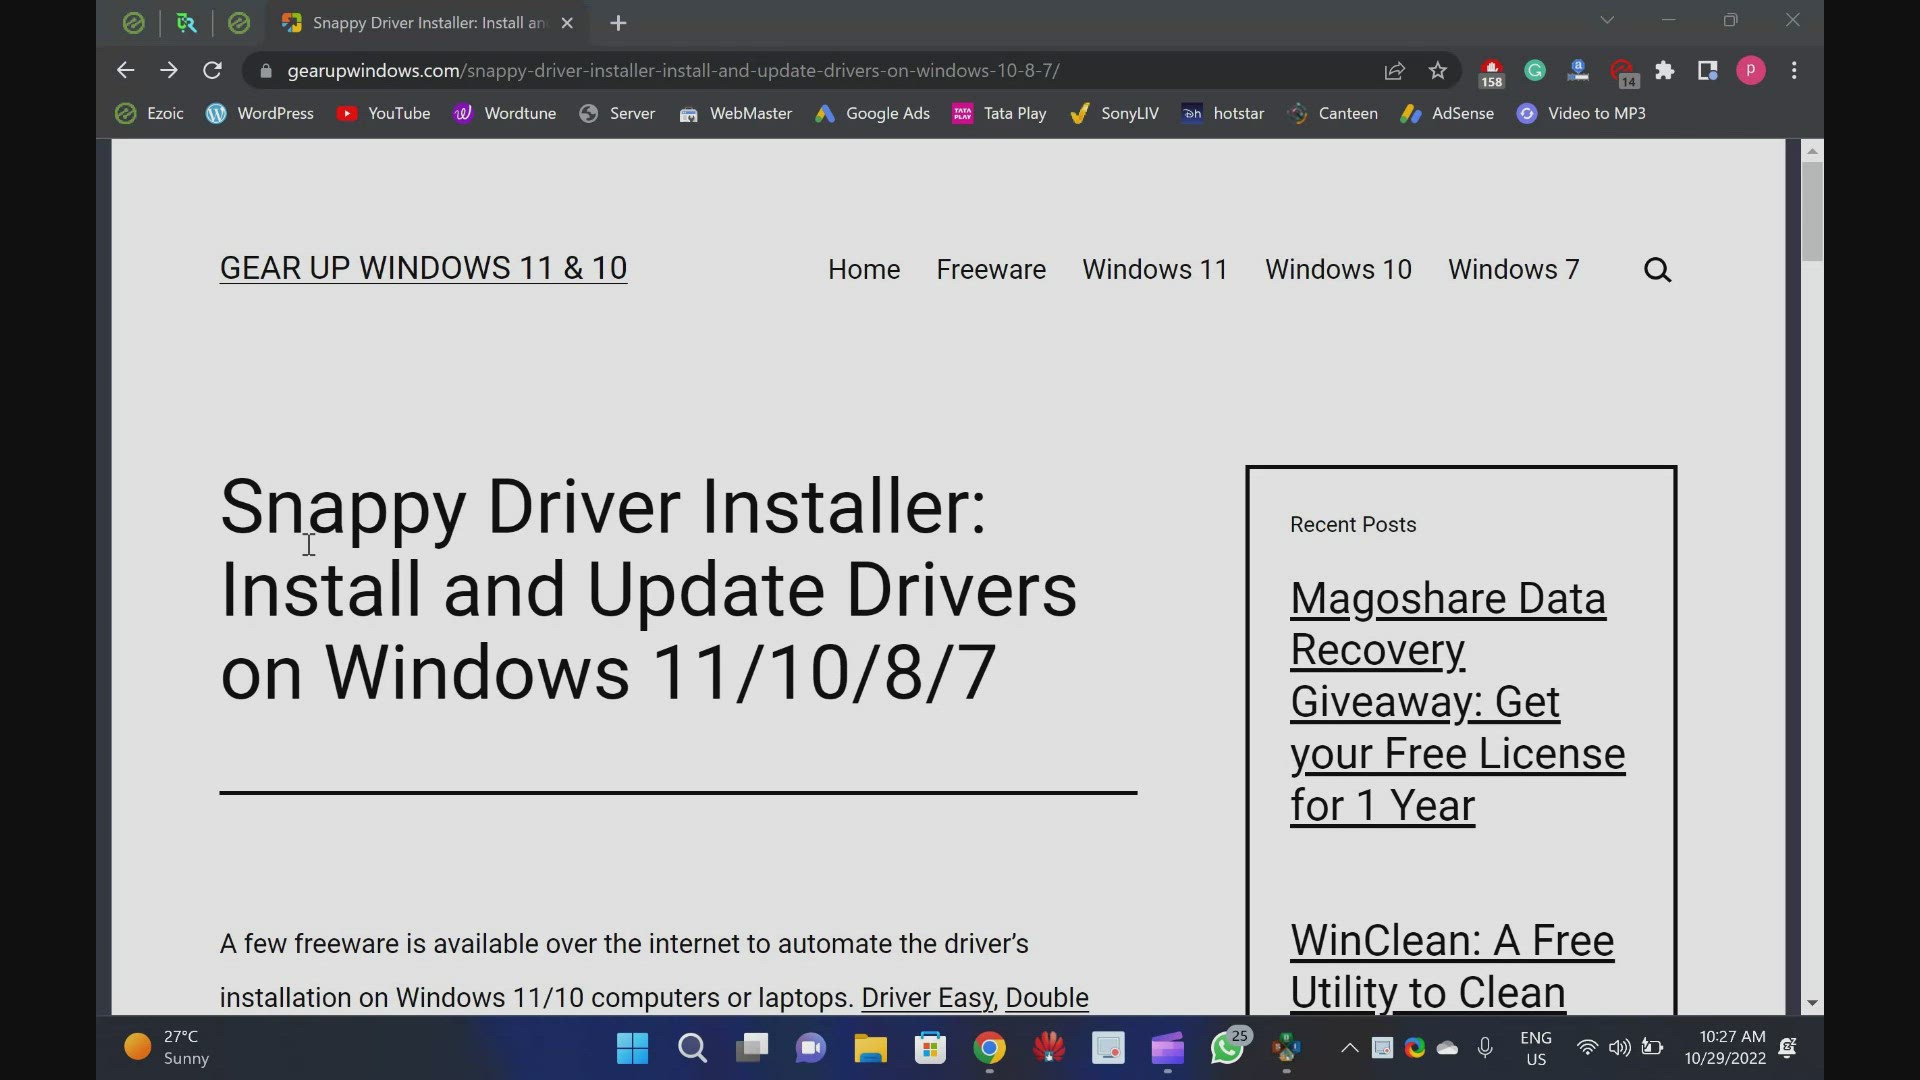Switch to the third pinned tab

tap(239, 23)
